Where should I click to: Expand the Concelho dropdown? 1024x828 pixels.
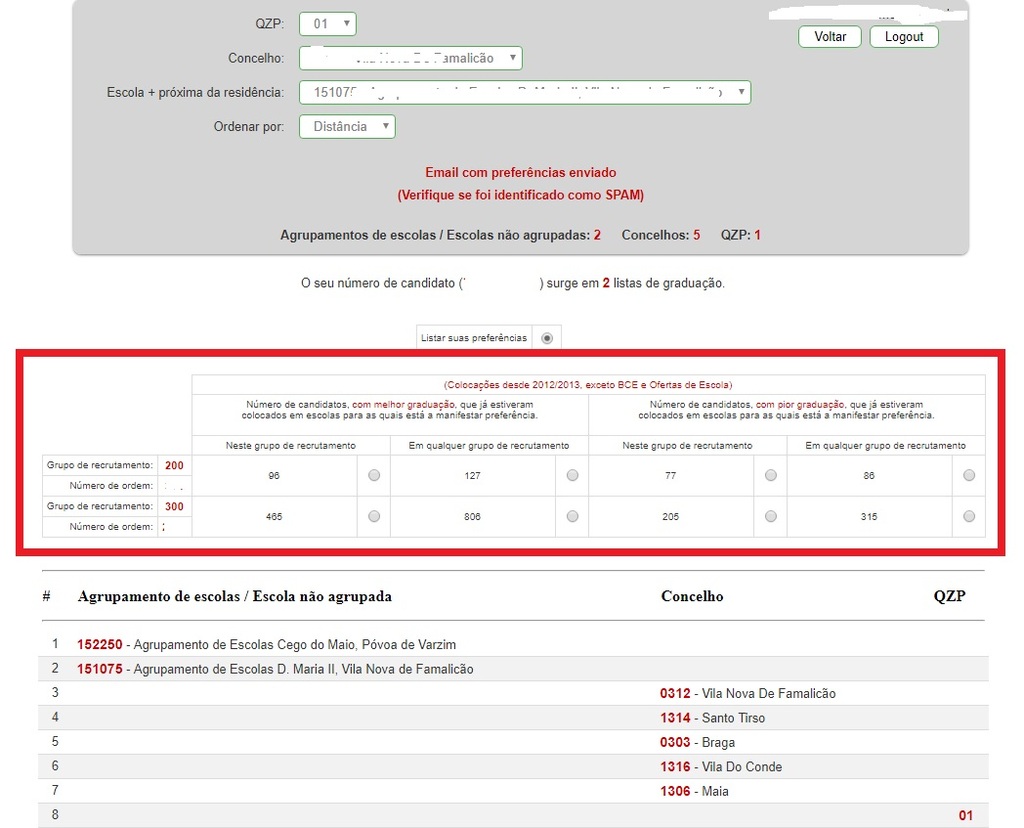point(410,58)
